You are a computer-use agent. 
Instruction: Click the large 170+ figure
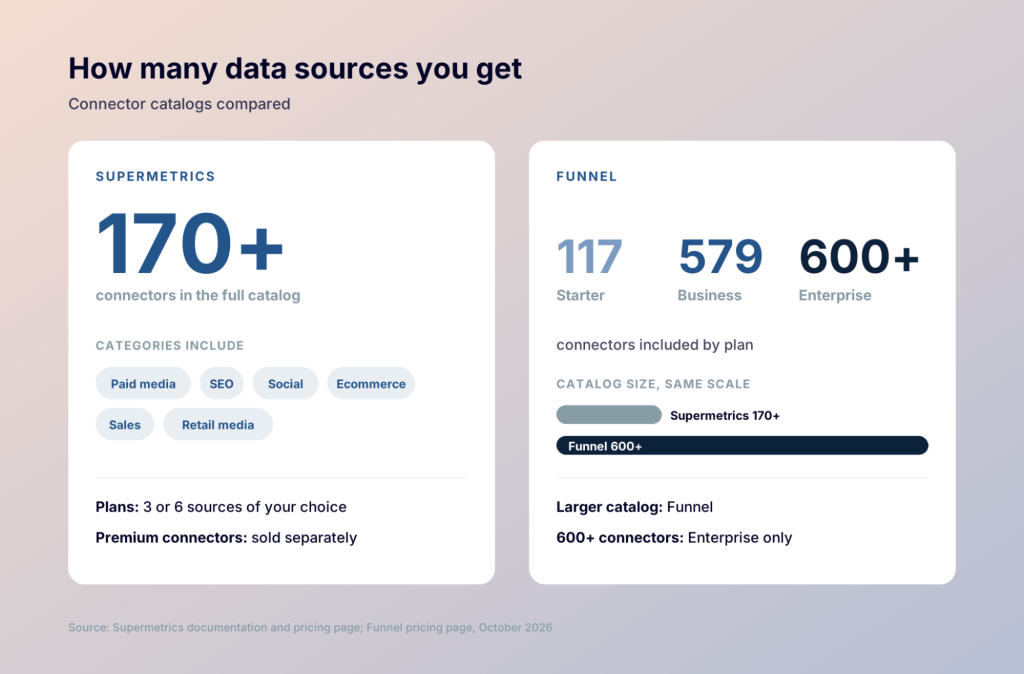pos(190,244)
